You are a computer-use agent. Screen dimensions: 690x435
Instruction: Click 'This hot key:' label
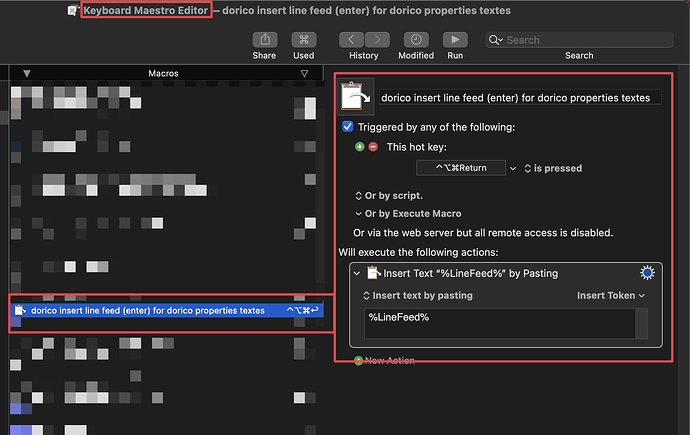coord(416,147)
